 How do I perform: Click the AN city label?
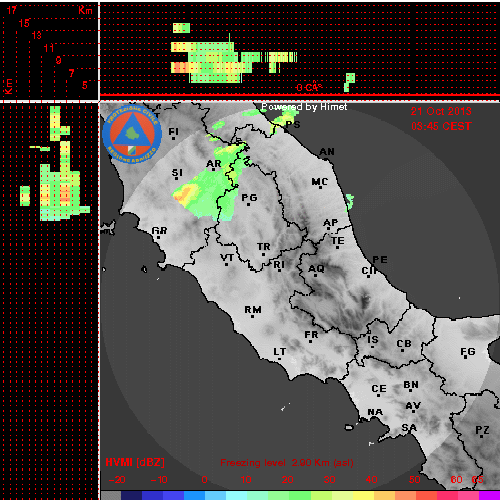click(327, 152)
